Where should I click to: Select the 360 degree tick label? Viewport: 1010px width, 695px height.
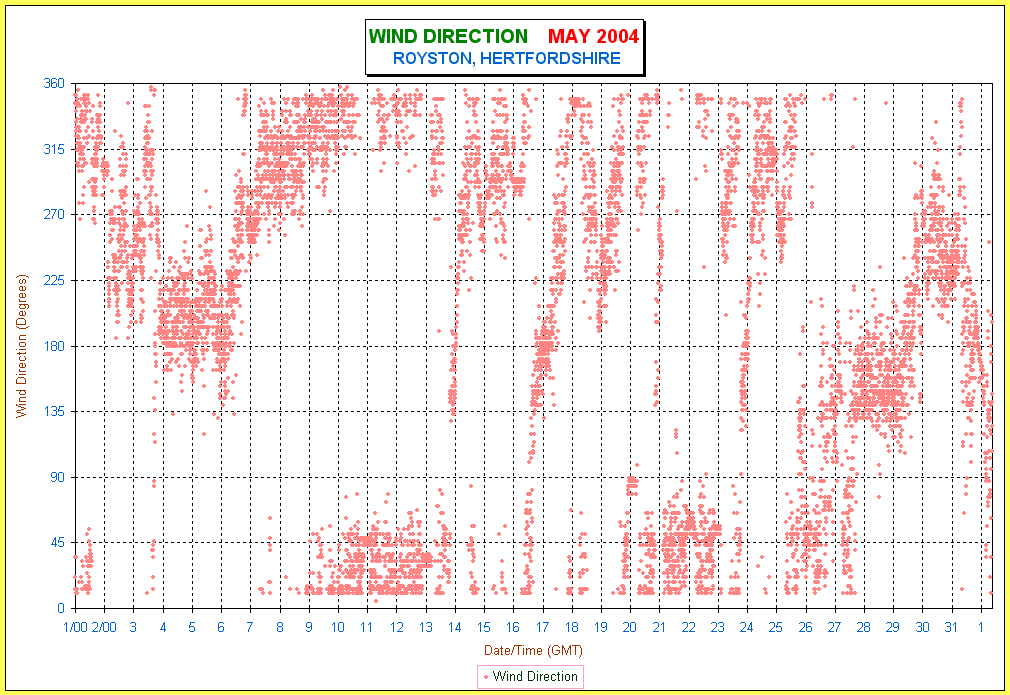click(54, 84)
